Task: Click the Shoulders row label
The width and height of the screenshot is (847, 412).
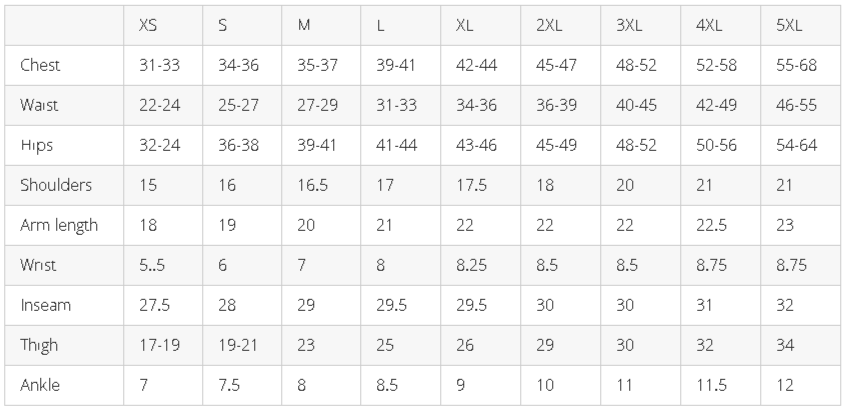Action: pos(56,185)
